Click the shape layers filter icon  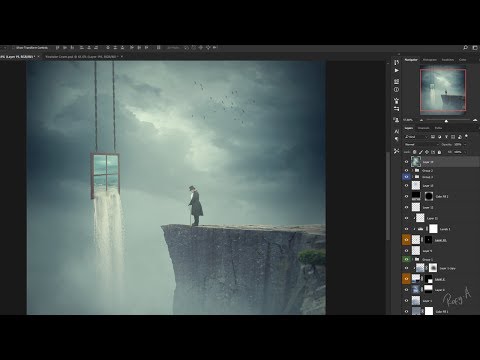tap(453, 137)
